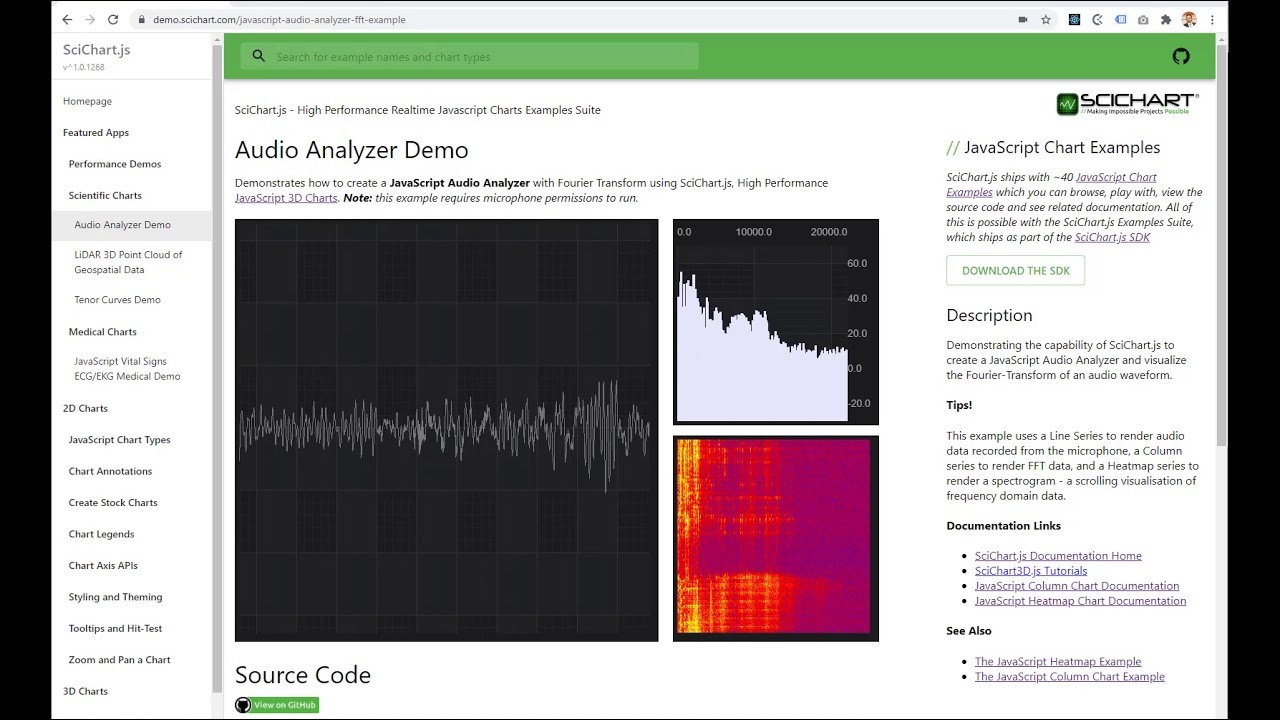Screen dimensions: 1280x720
Task: Click the page vertical scrollbar
Action: (x=1221, y=245)
